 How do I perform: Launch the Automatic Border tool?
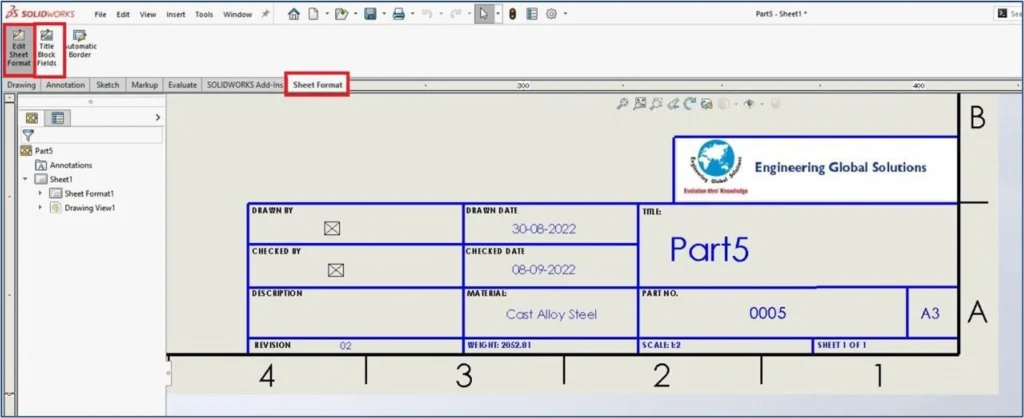(80, 44)
